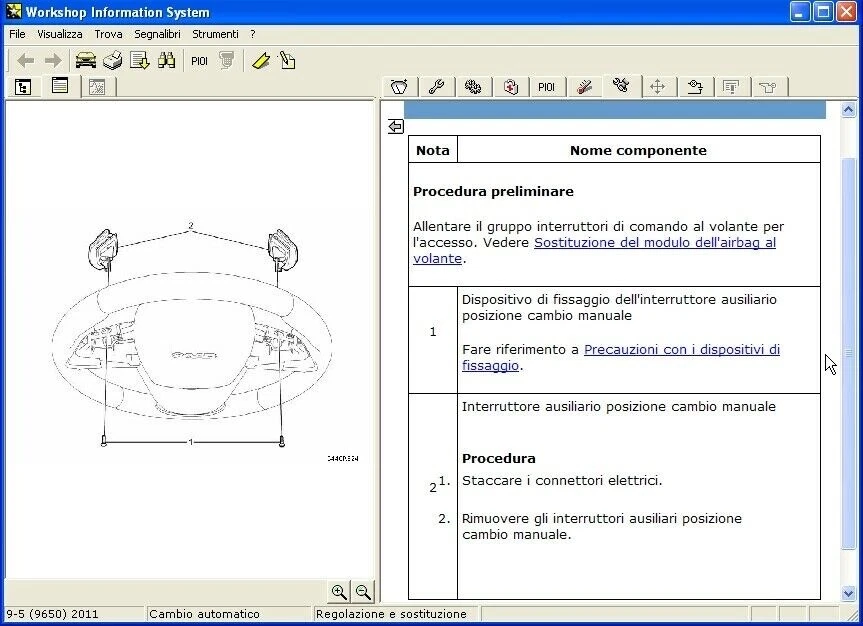Click the back navigation arrow

pyautogui.click(x=26, y=61)
